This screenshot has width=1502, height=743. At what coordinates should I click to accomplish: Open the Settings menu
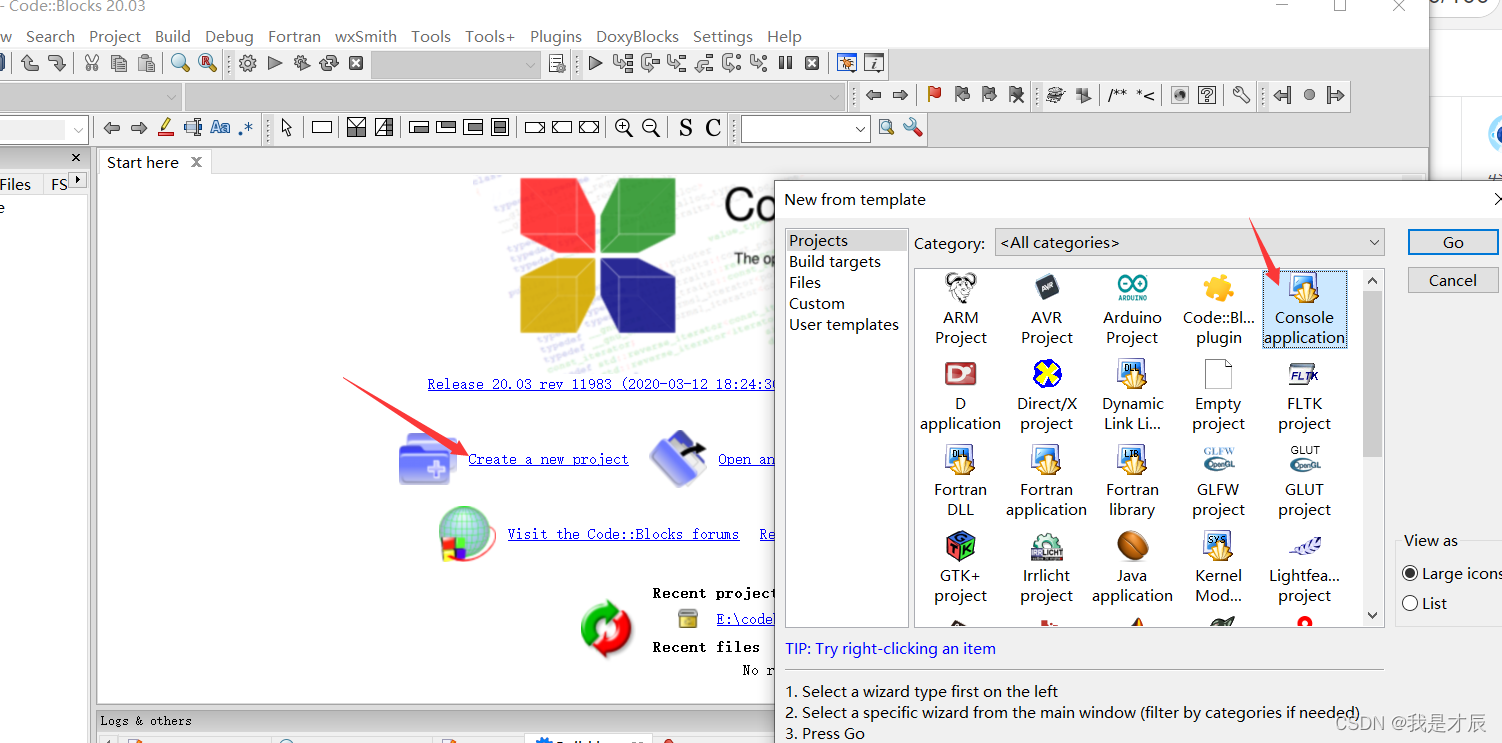click(723, 36)
